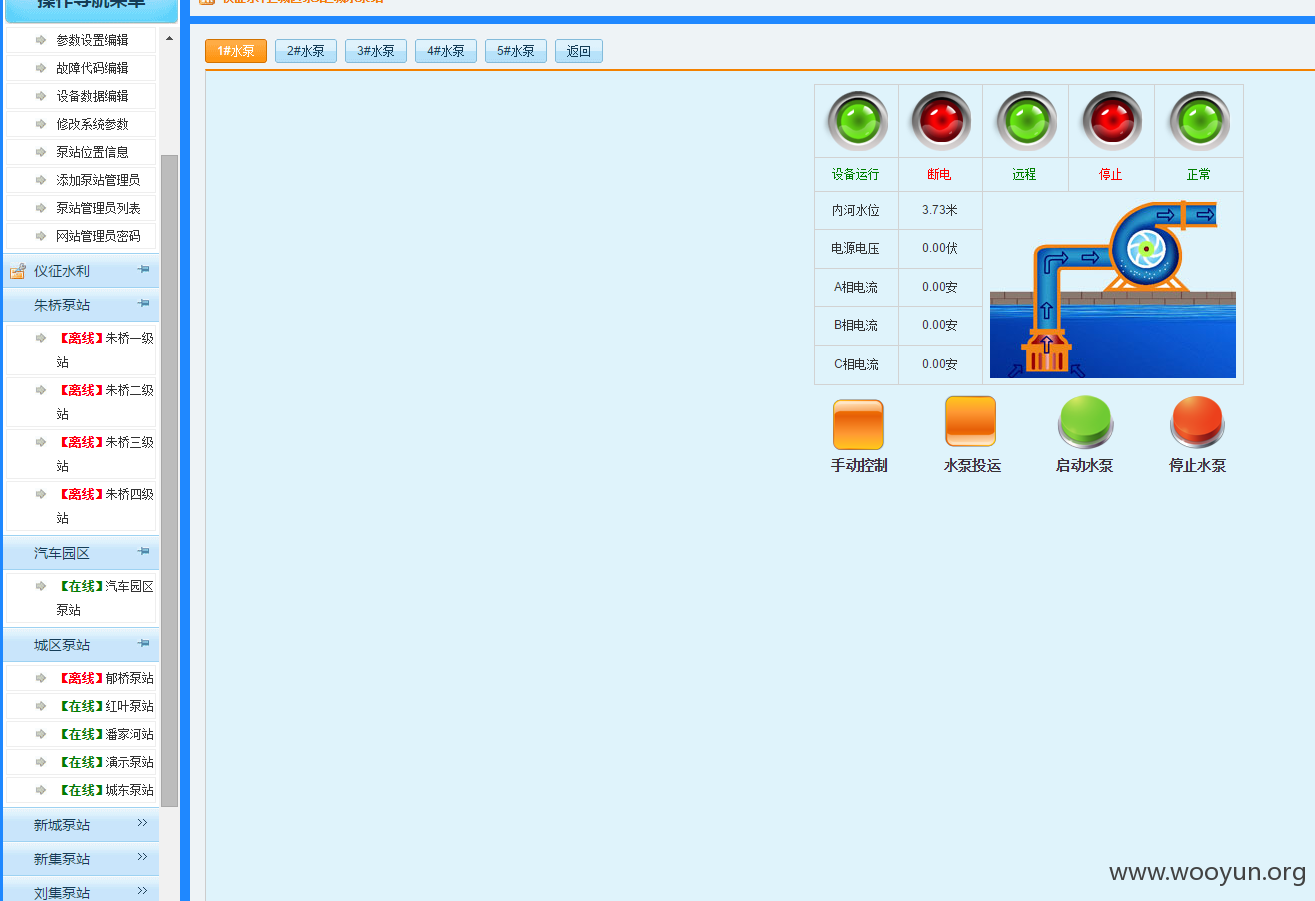Image resolution: width=1315 pixels, height=901 pixels.
Task: Collapse the 仪征水利 section pin
Action: (x=143, y=269)
